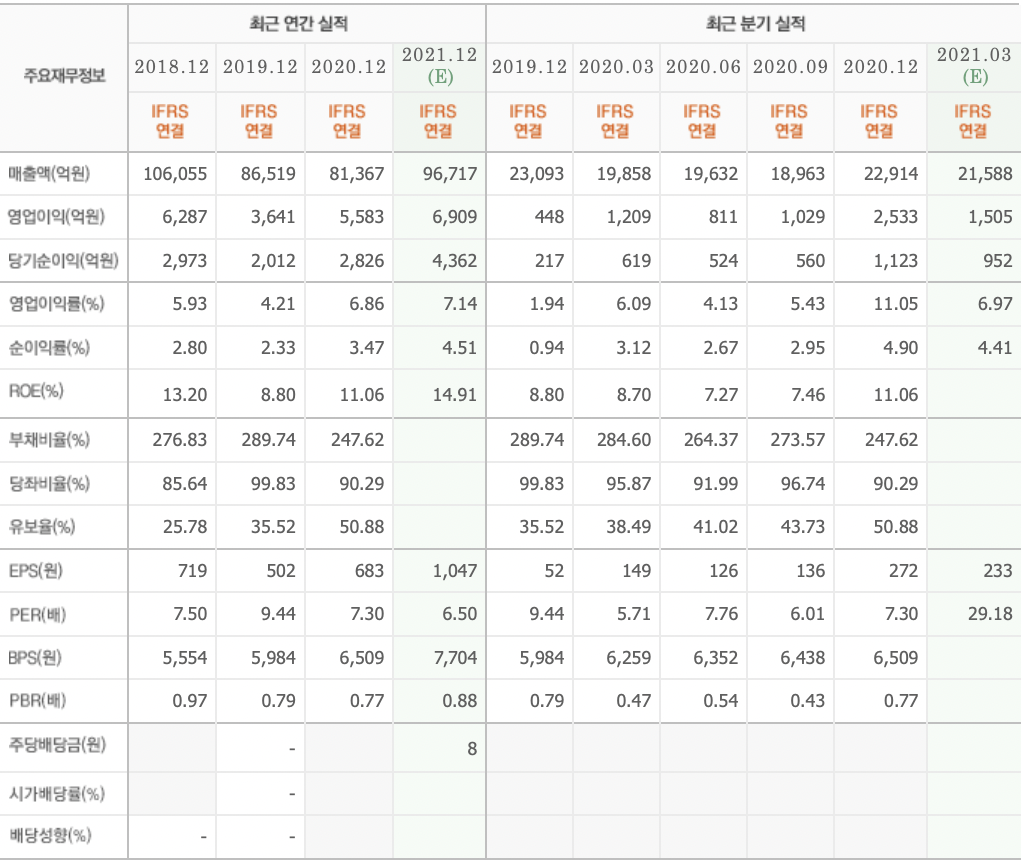Click the 매출액(억원) row label
Image resolution: width=1022 pixels, height=860 pixels.
tap(49, 173)
